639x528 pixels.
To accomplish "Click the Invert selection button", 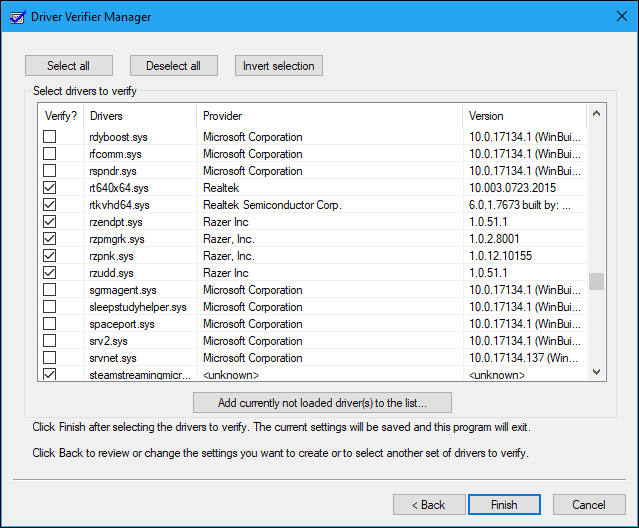I will tap(279, 66).
